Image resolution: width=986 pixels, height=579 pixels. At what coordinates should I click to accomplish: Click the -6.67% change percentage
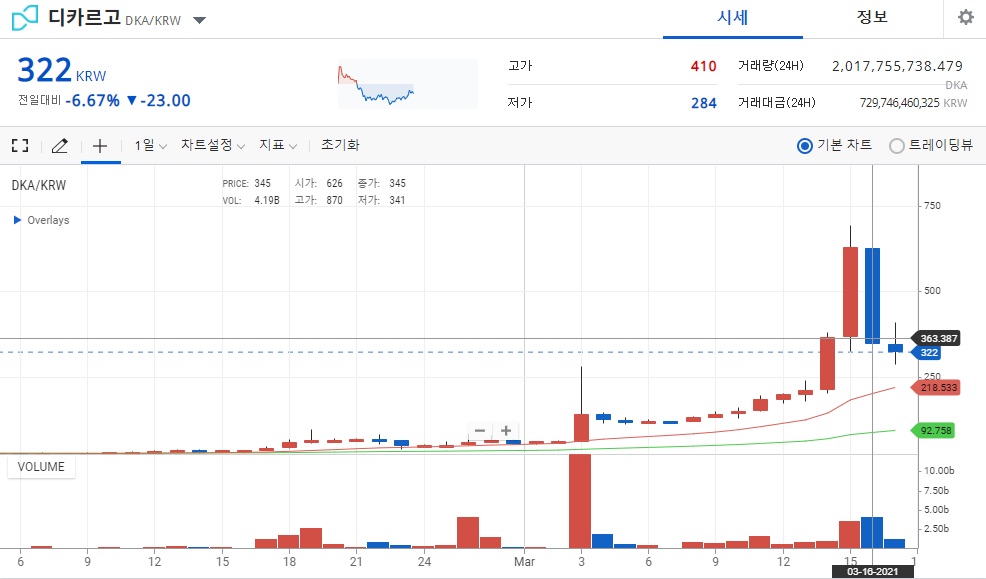[92, 101]
